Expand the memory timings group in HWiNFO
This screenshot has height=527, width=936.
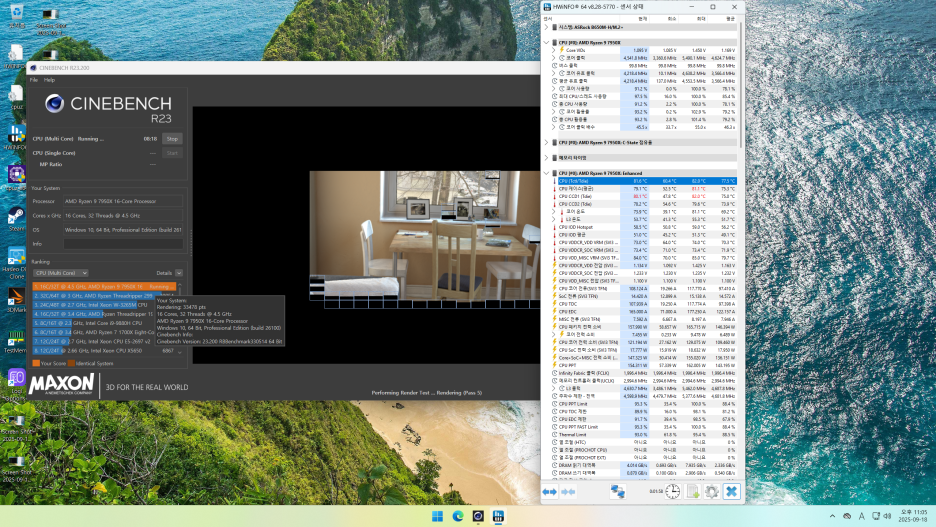(x=546, y=158)
